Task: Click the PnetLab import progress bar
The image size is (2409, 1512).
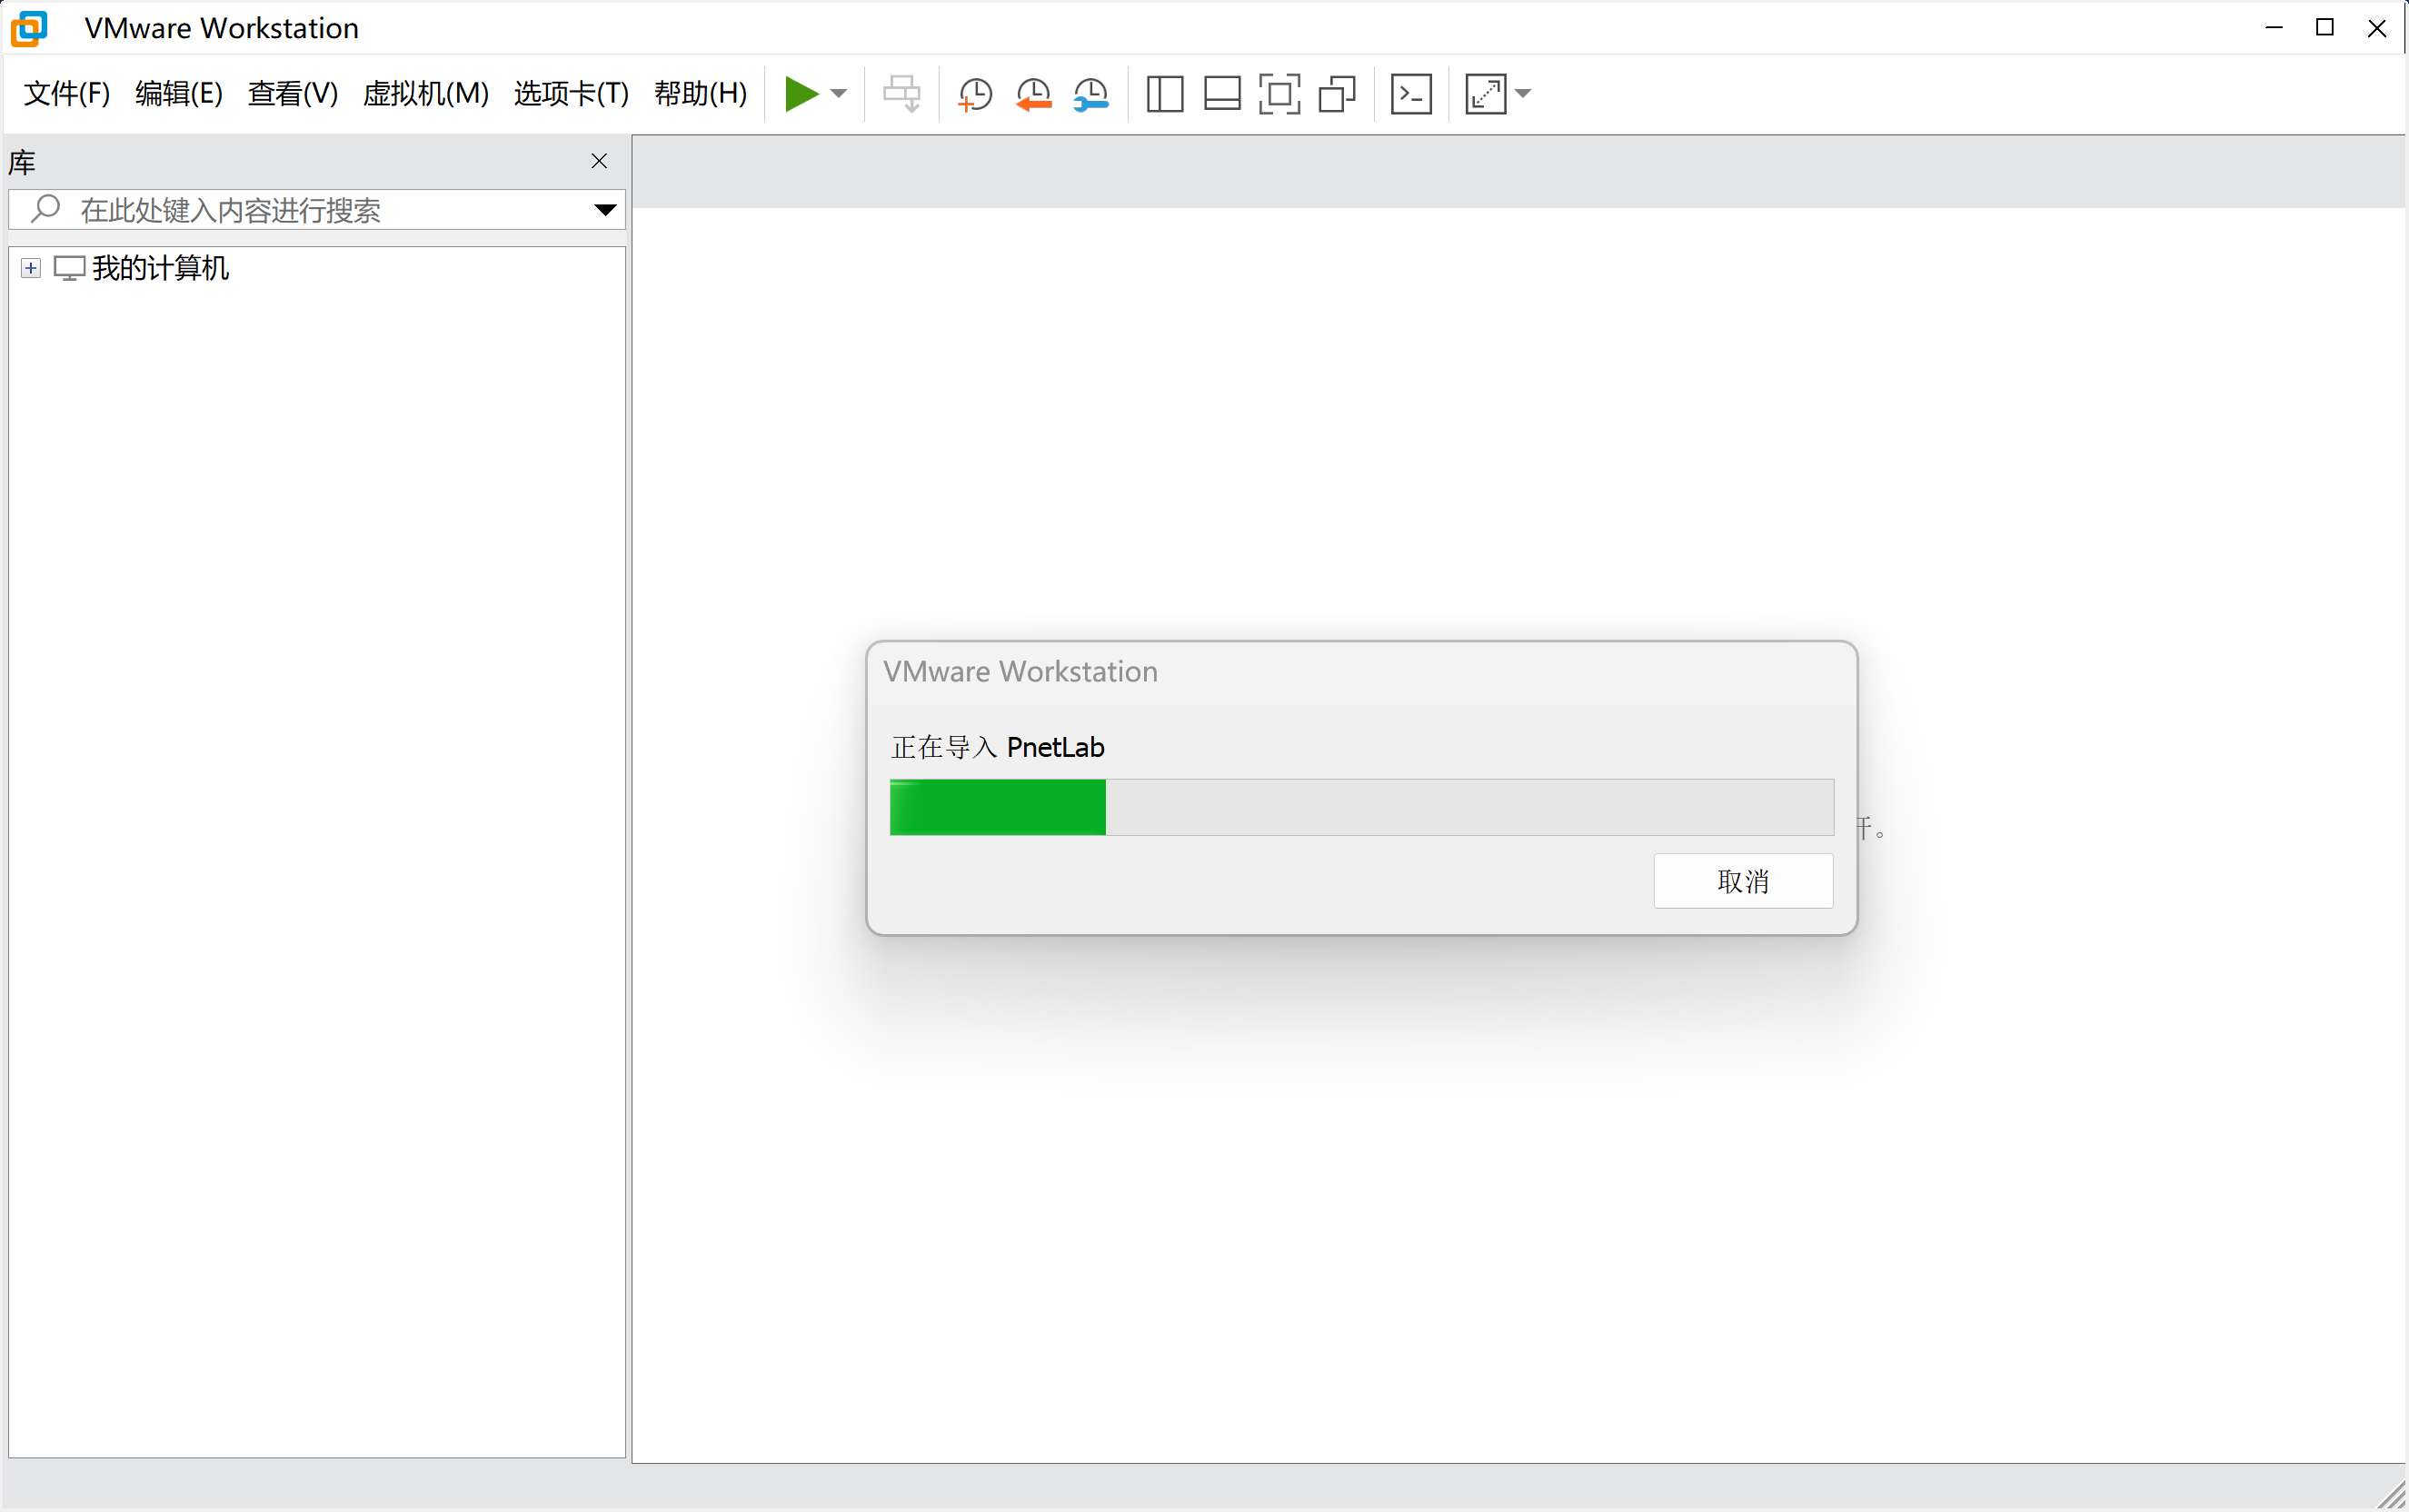Action: coord(1361,807)
